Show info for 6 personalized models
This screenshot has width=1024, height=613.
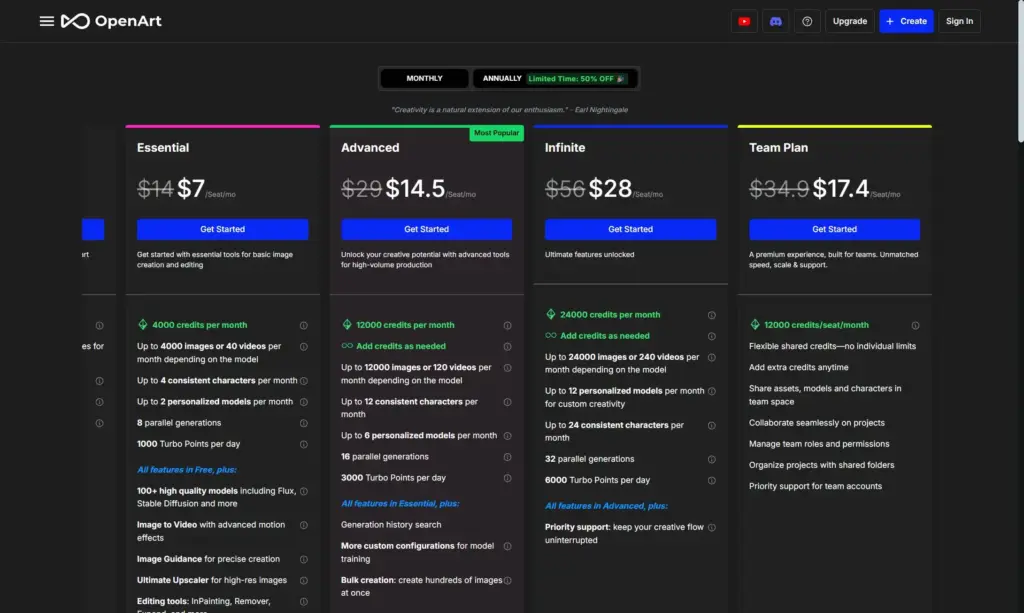pyautogui.click(x=507, y=436)
